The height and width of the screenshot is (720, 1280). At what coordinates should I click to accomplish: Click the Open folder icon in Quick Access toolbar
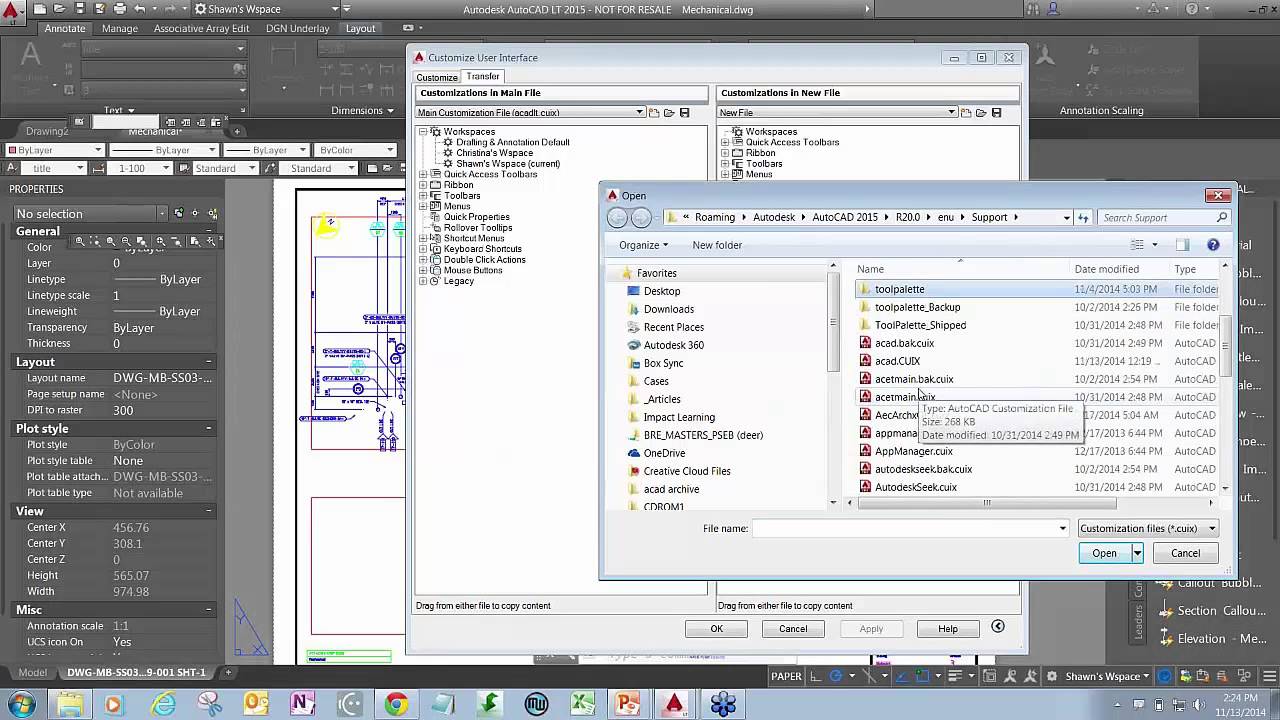click(60, 9)
